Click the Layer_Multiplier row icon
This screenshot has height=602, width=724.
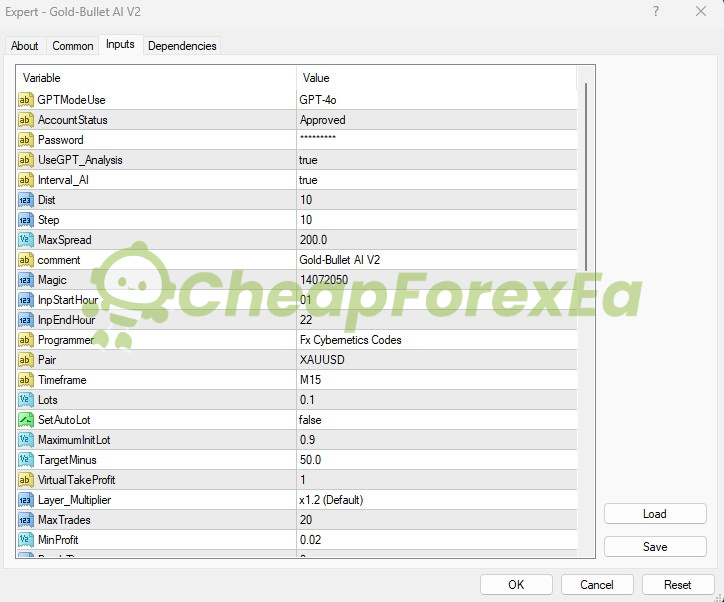coord(25,500)
